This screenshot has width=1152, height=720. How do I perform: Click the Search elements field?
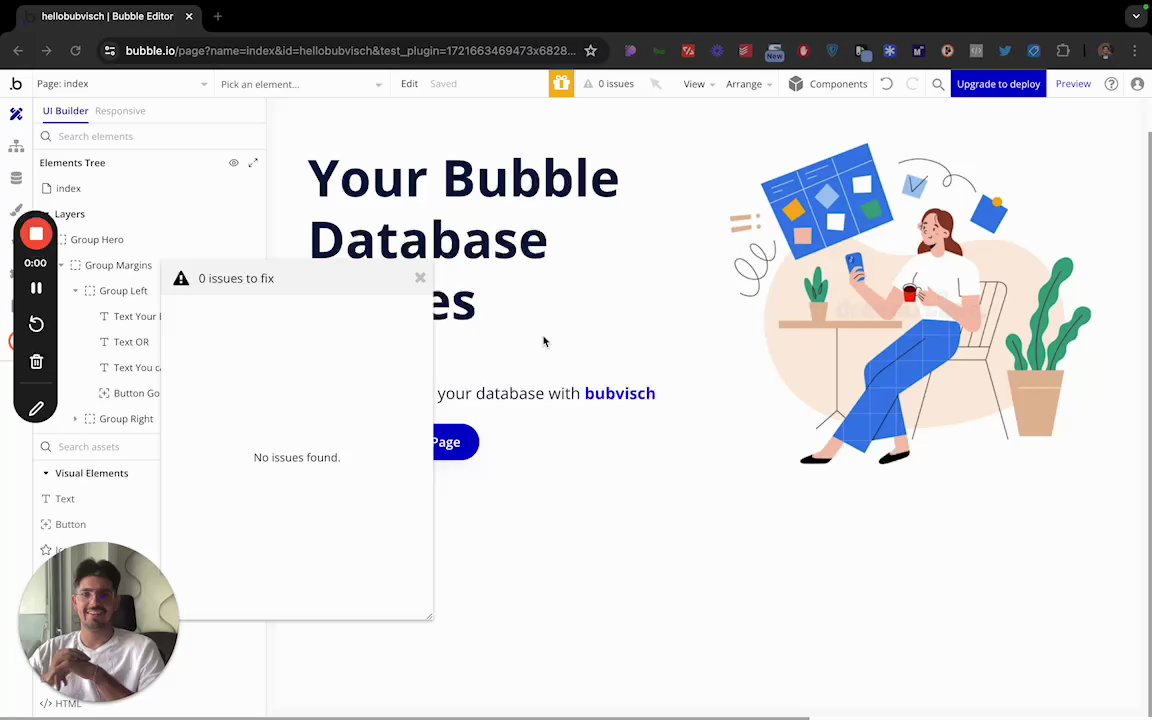tap(151, 136)
